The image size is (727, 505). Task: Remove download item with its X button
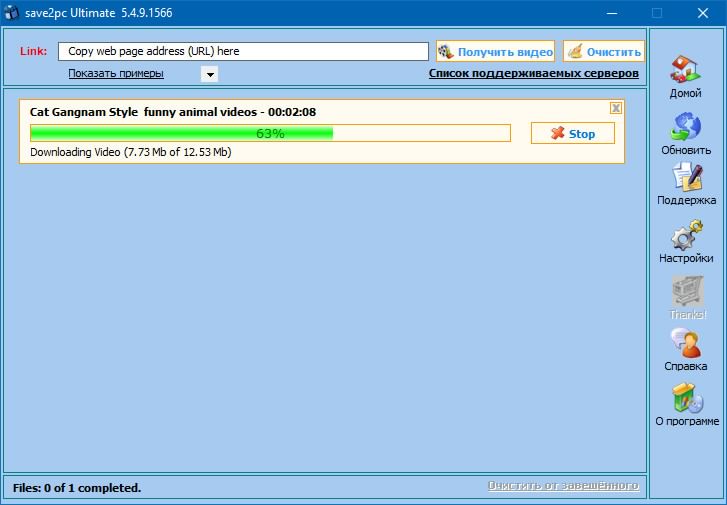coord(616,108)
